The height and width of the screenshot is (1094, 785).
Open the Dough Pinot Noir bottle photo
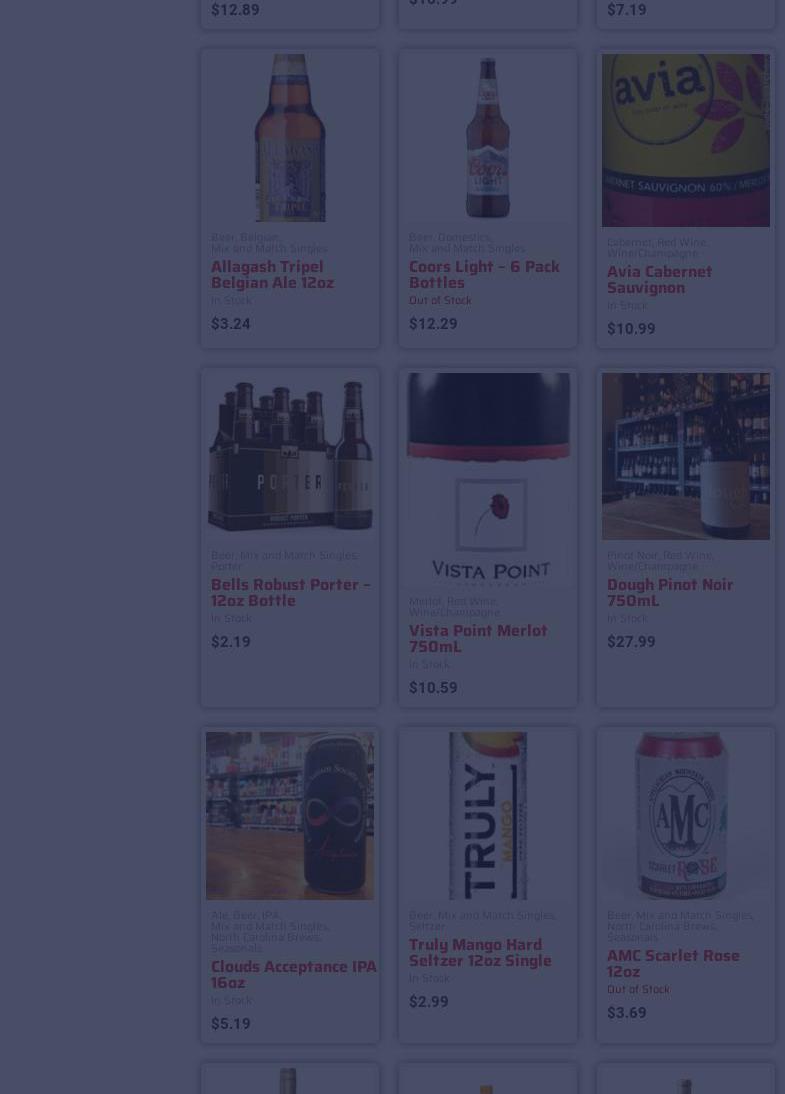(686, 456)
